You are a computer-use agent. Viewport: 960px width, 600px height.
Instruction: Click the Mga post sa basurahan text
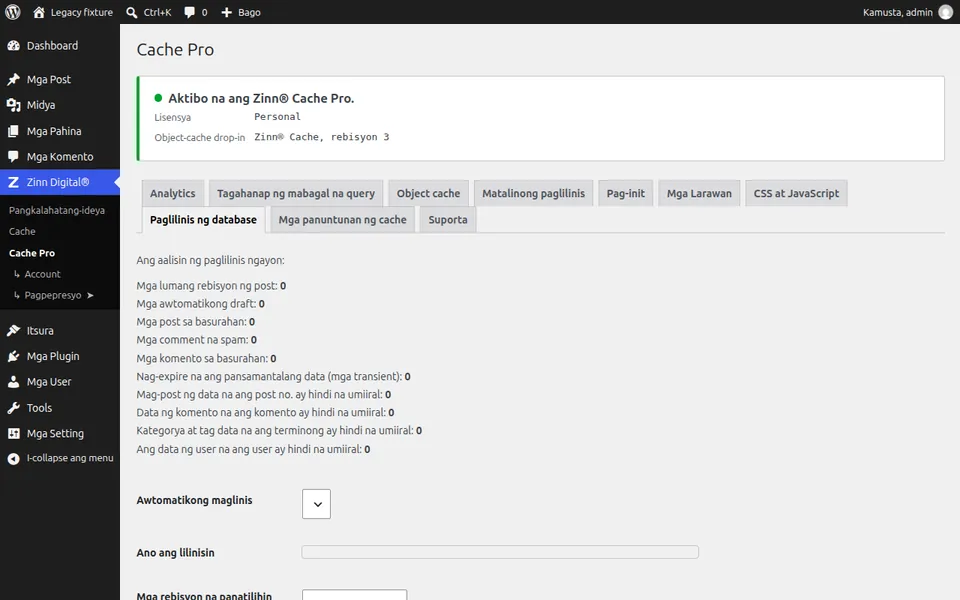point(196,322)
